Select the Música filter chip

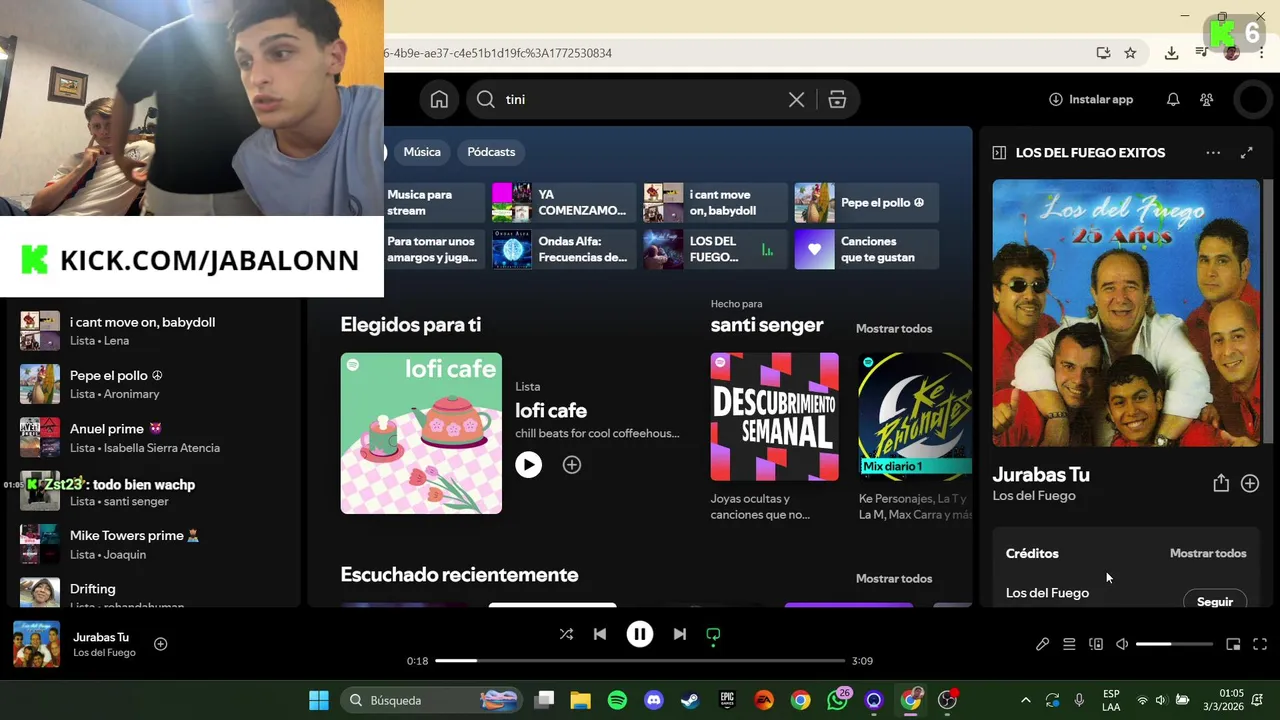click(422, 152)
